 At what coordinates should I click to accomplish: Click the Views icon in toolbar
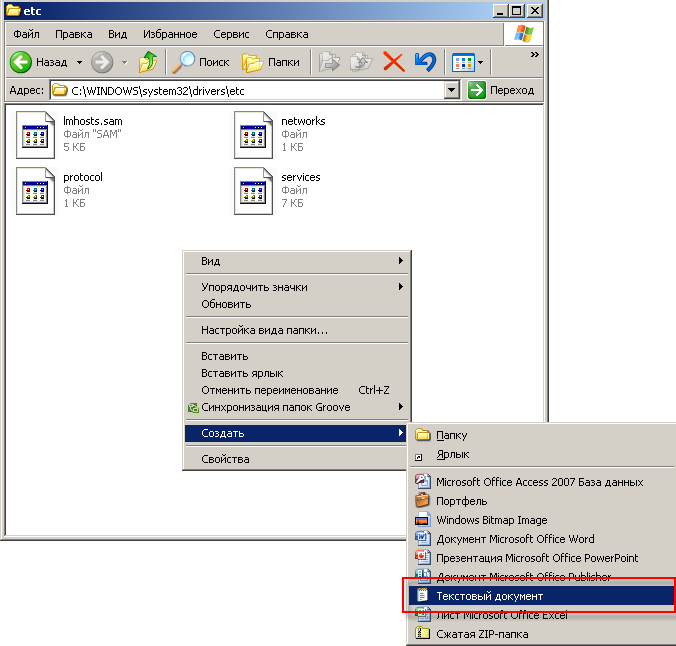[x=463, y=63]
